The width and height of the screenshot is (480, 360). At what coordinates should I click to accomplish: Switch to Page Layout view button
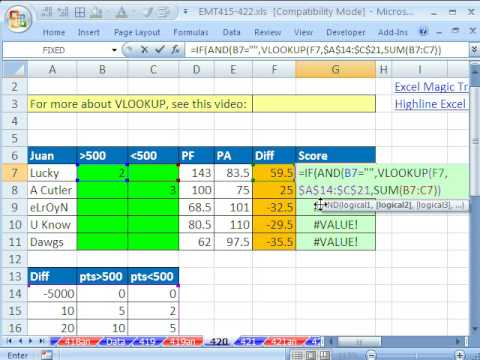coord(311,355)
